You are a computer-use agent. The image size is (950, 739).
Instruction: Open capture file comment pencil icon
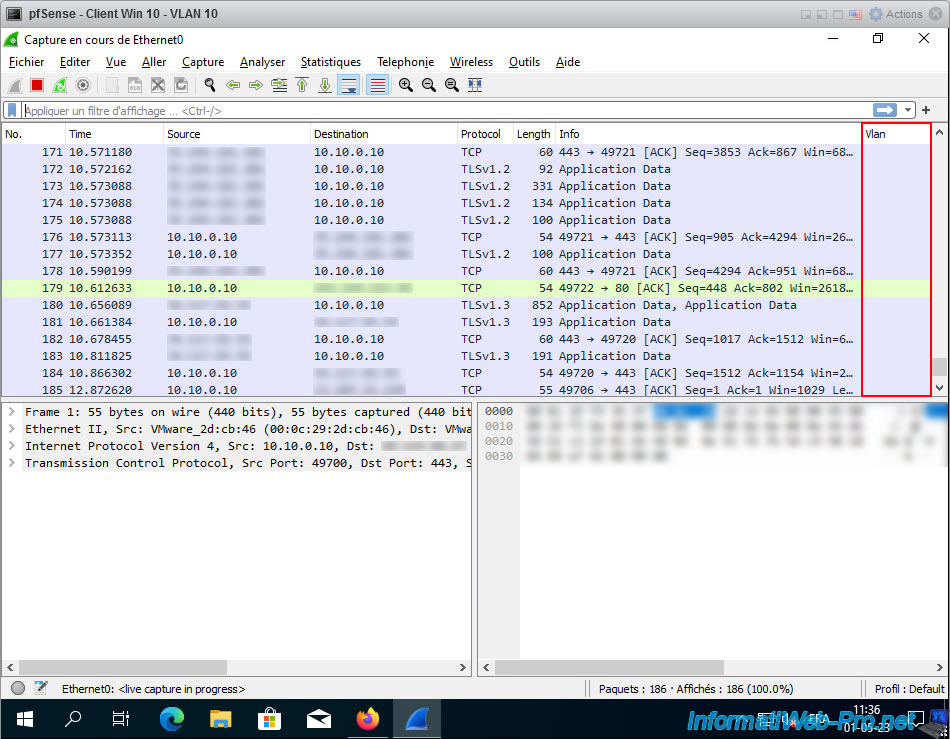coord(41,688)
